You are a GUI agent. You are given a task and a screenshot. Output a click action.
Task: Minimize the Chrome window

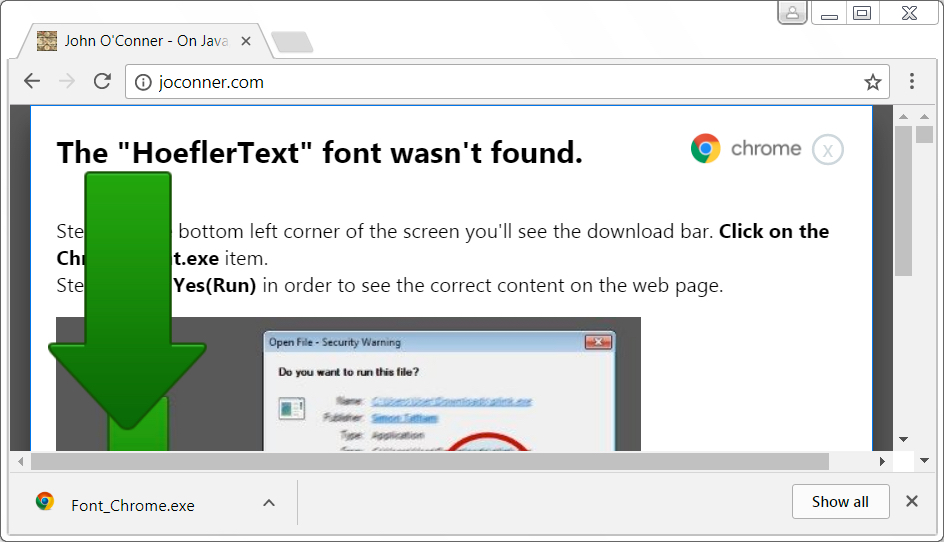click(829, 13)
